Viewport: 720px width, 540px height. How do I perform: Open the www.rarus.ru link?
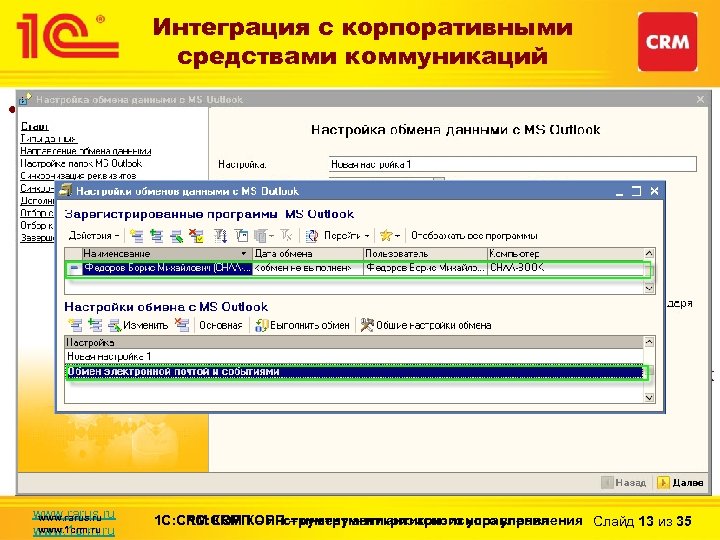[x=73, y=515]
